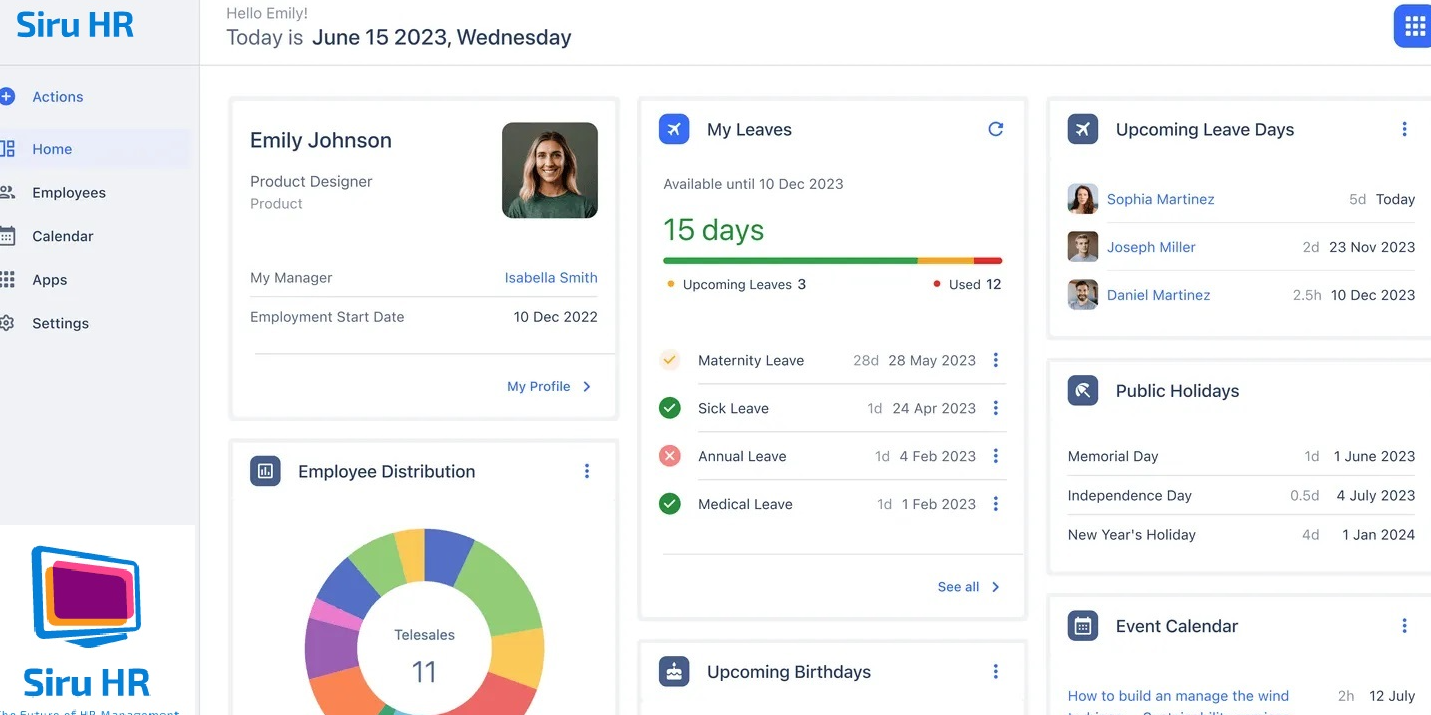Click the apps grid button in top-right corner

pos(1414,27)
